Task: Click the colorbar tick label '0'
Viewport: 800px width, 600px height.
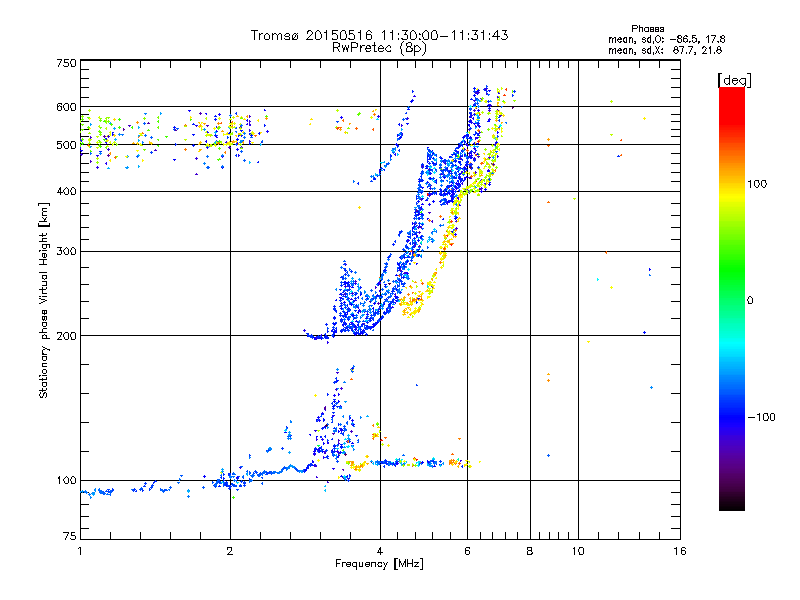Action: (750, 301)
